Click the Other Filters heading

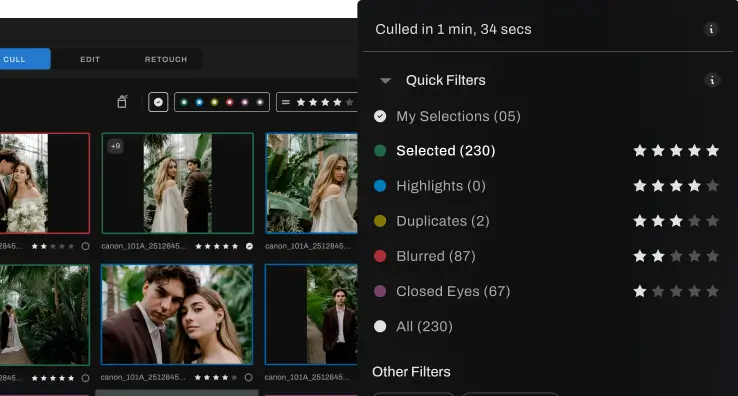411,372
